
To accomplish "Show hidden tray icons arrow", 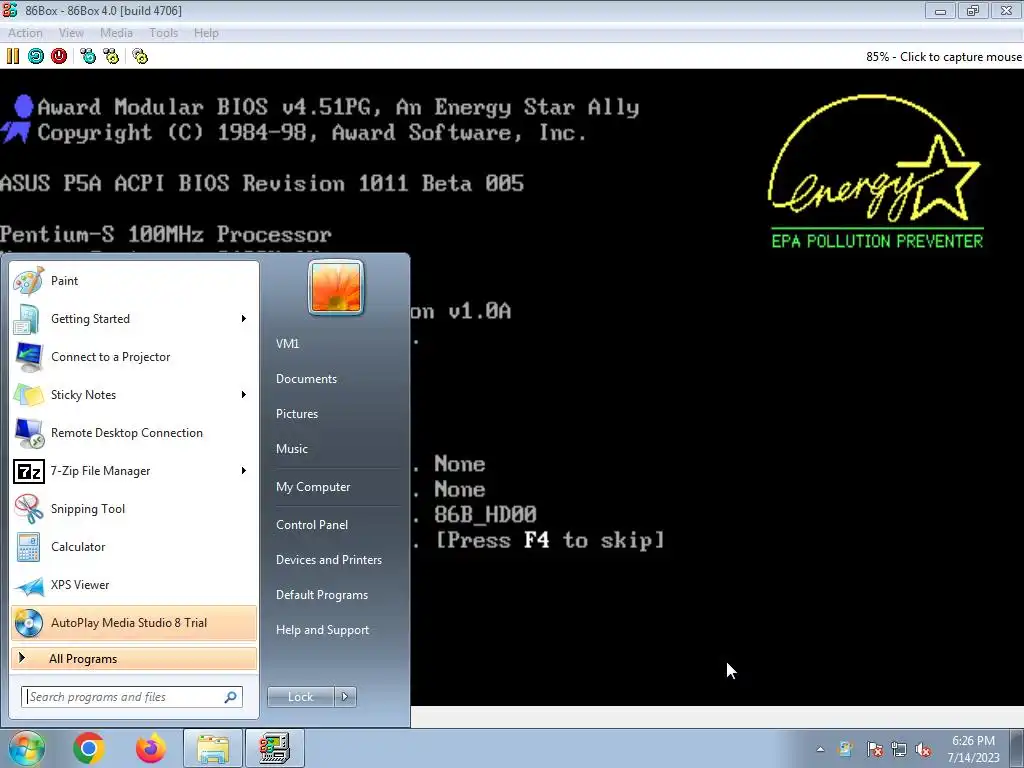I will (820, 749).
